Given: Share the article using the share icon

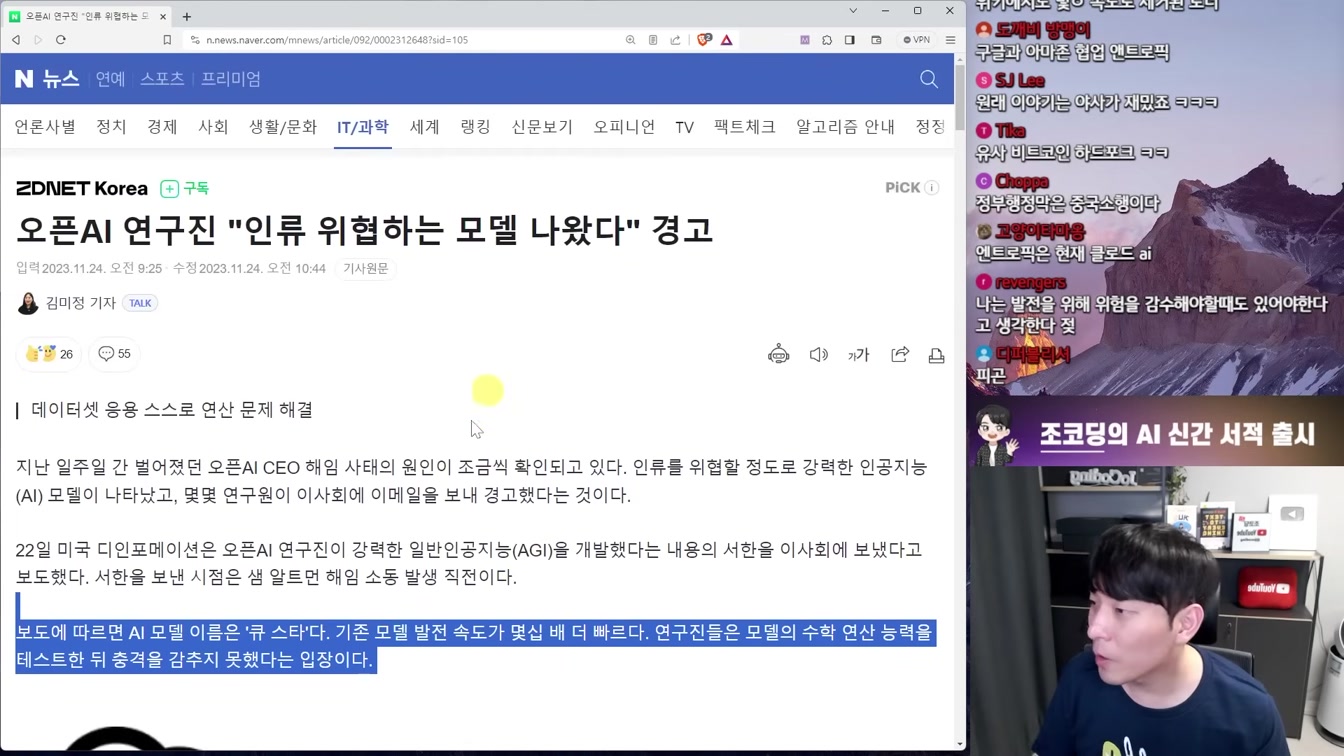Looking at the screenshot, I should click(x=900, y=354).
